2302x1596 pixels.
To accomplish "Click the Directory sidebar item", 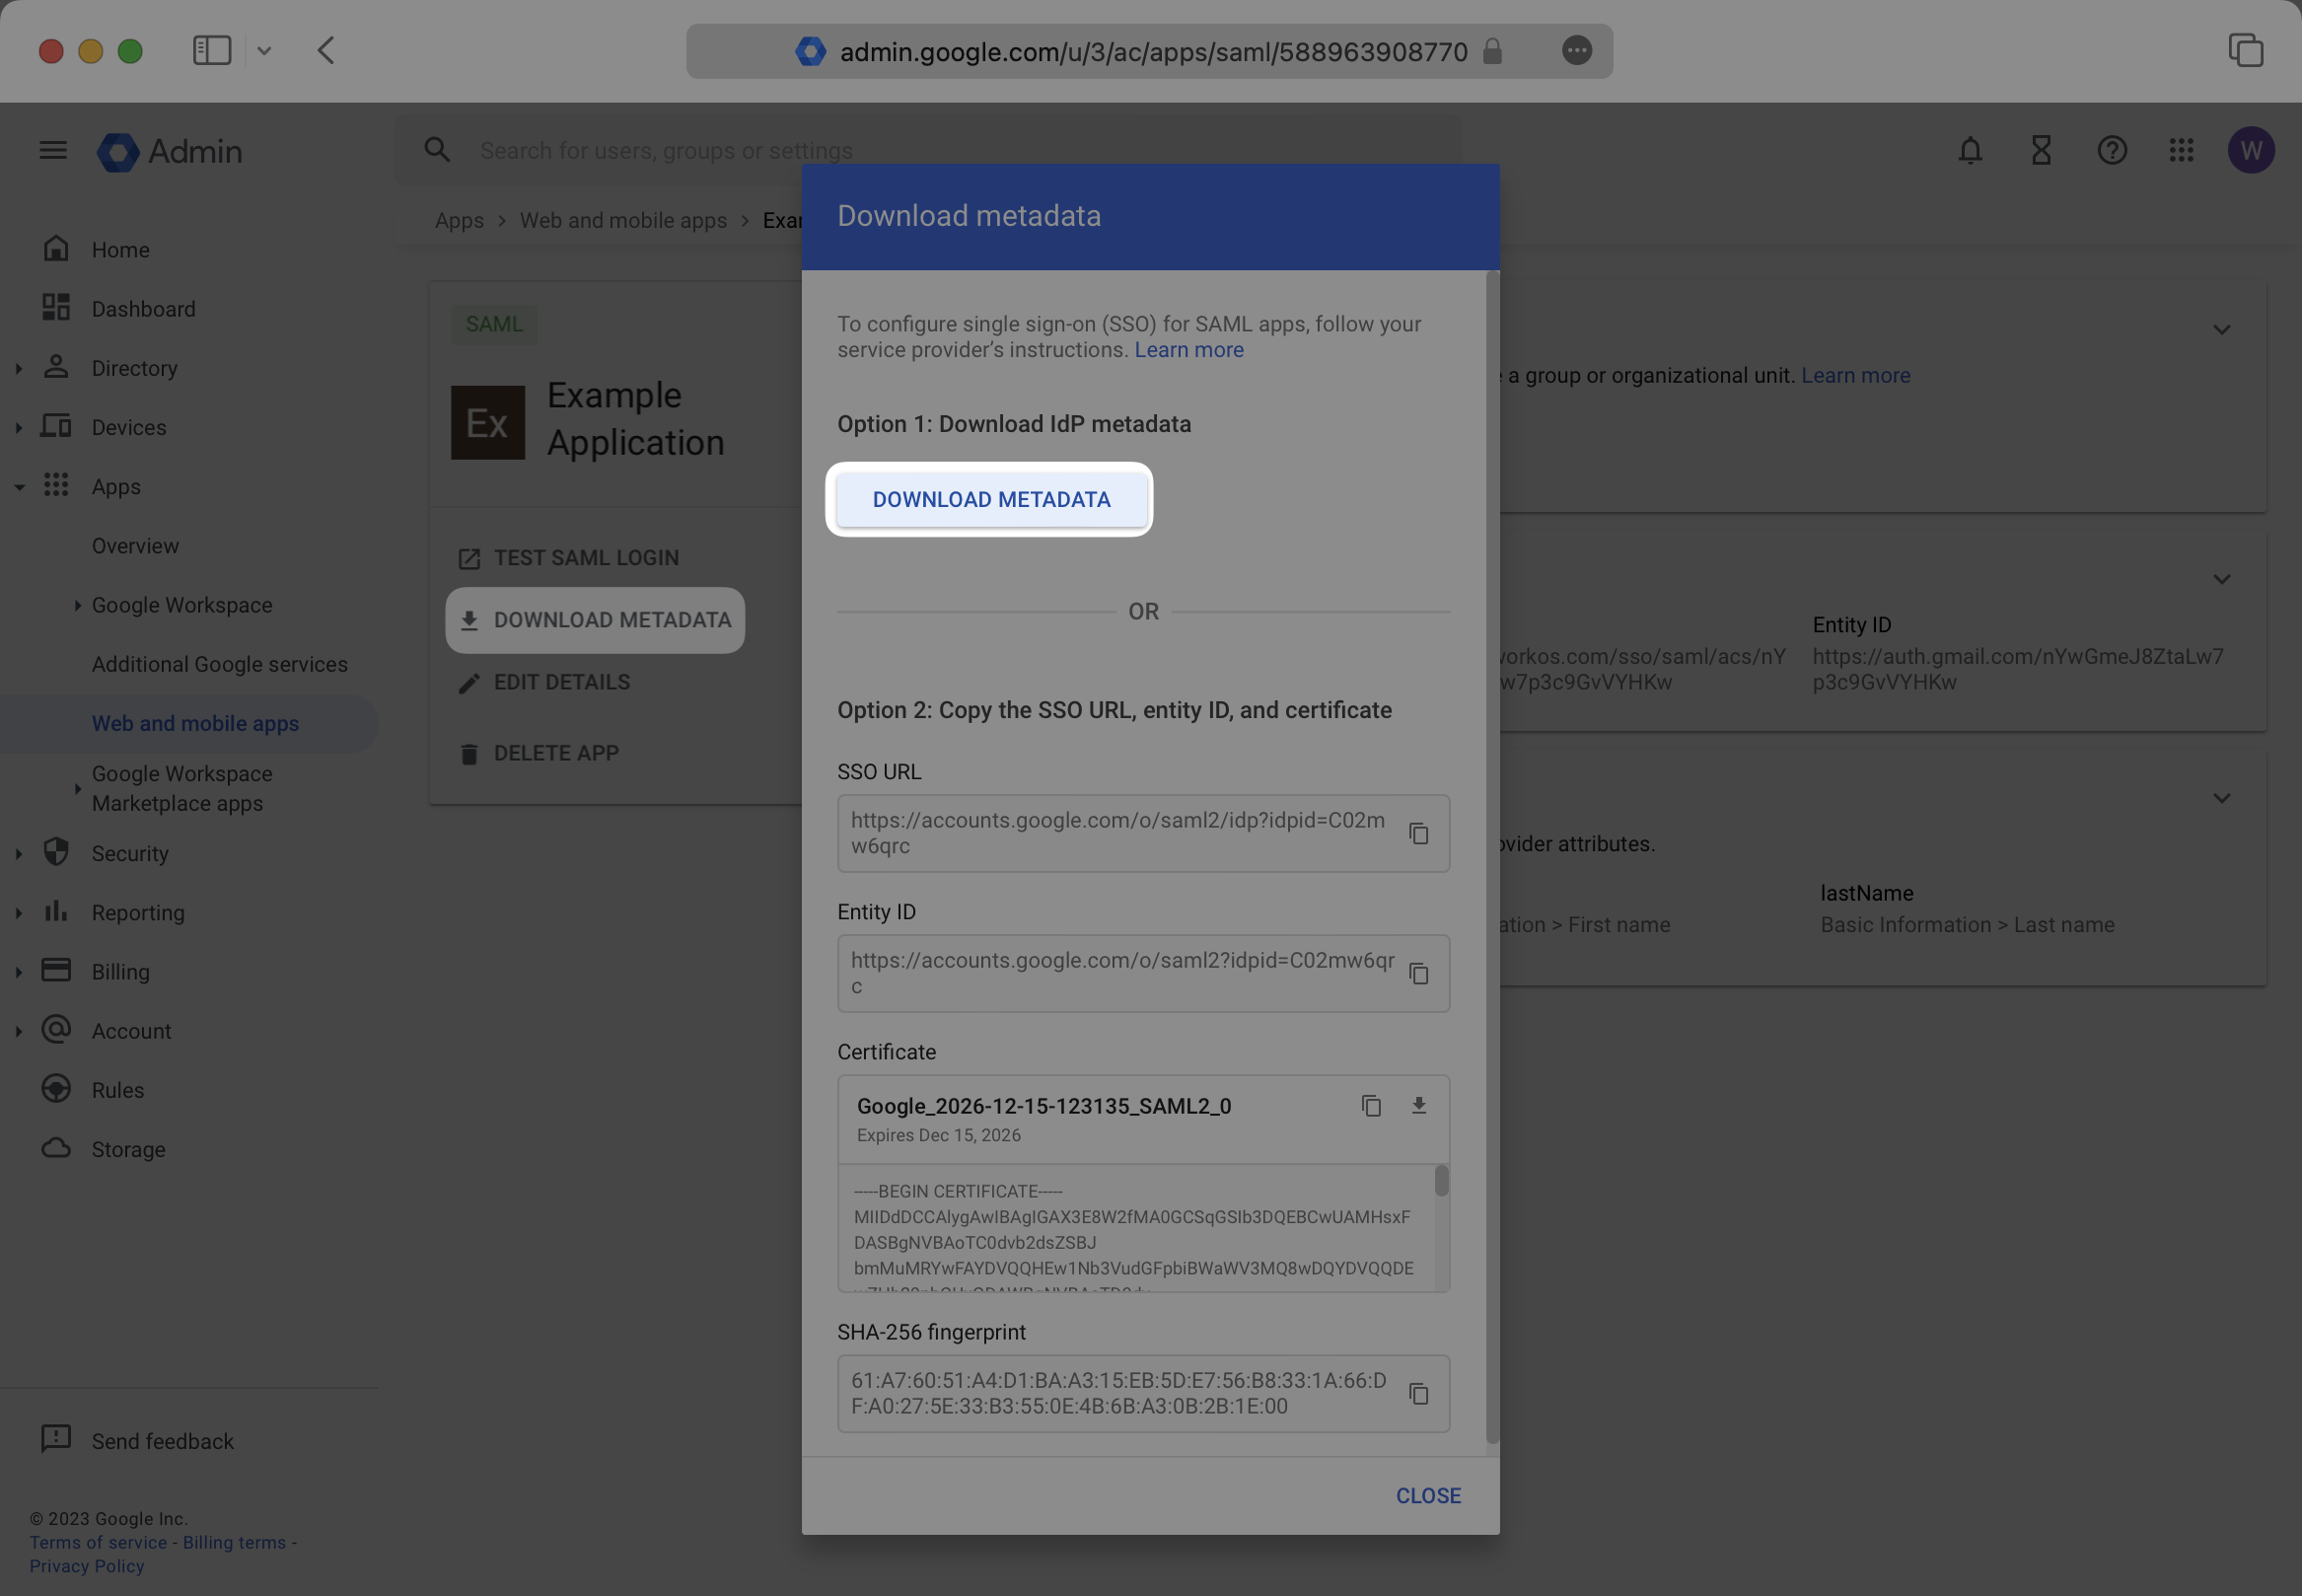I will pyautogui.click(x=135, y=368).
